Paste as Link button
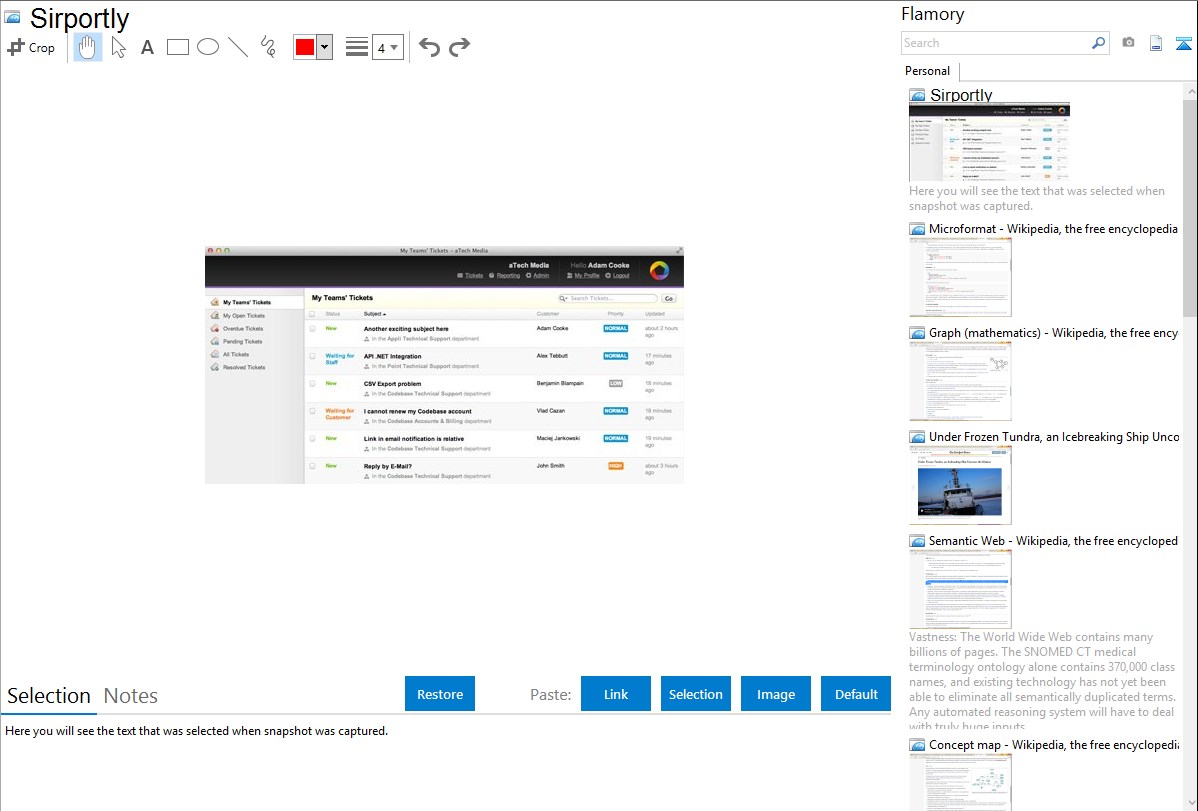Image resolution: width=1198 pixels, height=811 pixels. [x=616, y=694]
